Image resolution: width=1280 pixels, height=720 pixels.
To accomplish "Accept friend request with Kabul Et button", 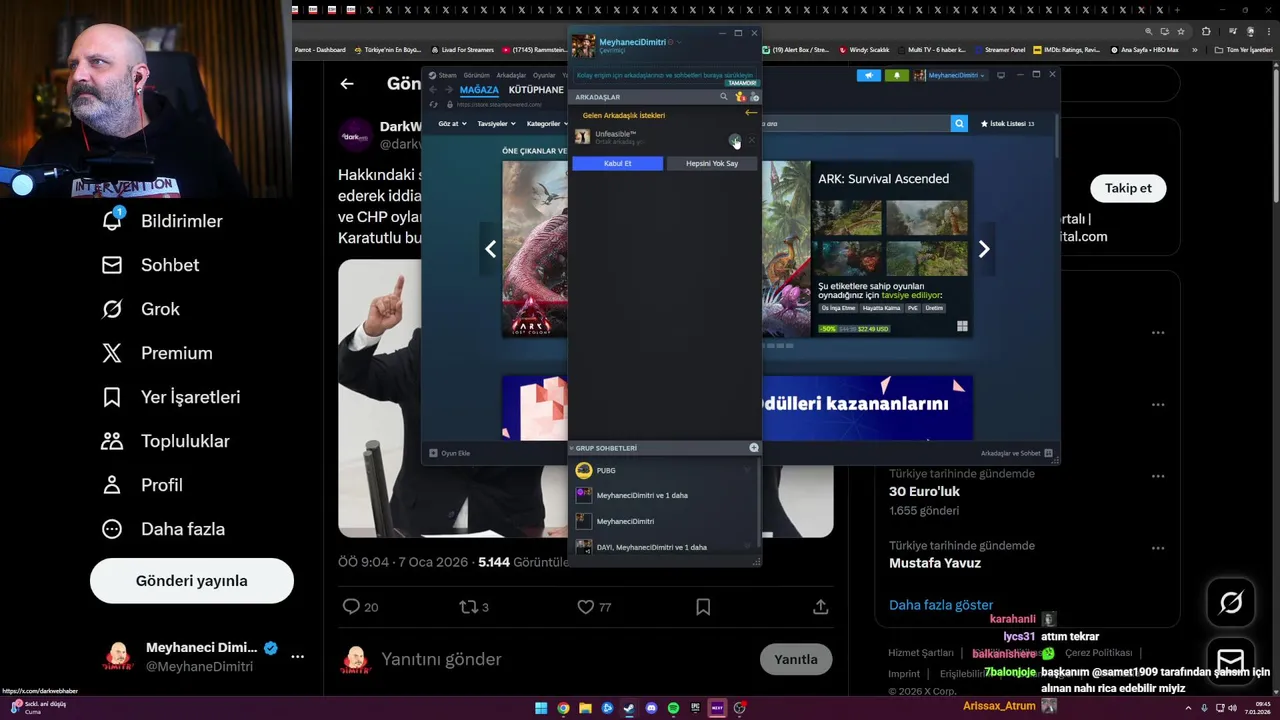I will click(x=617, y=163).
